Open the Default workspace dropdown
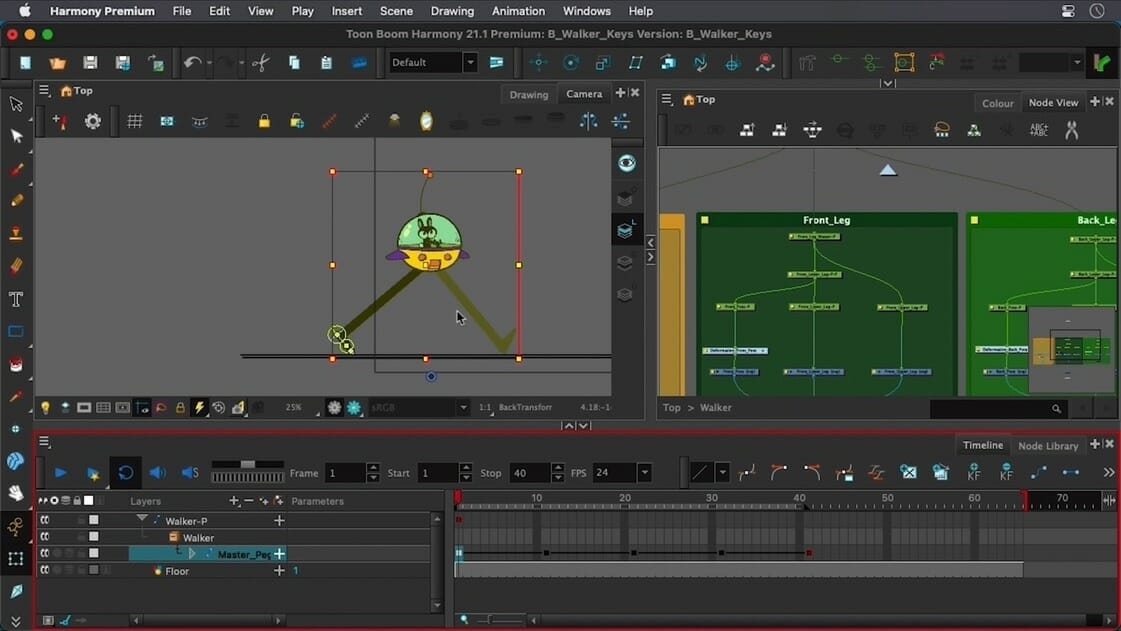Image resolution: width=1121 pixels, height=631 pixels. (469, 63)
